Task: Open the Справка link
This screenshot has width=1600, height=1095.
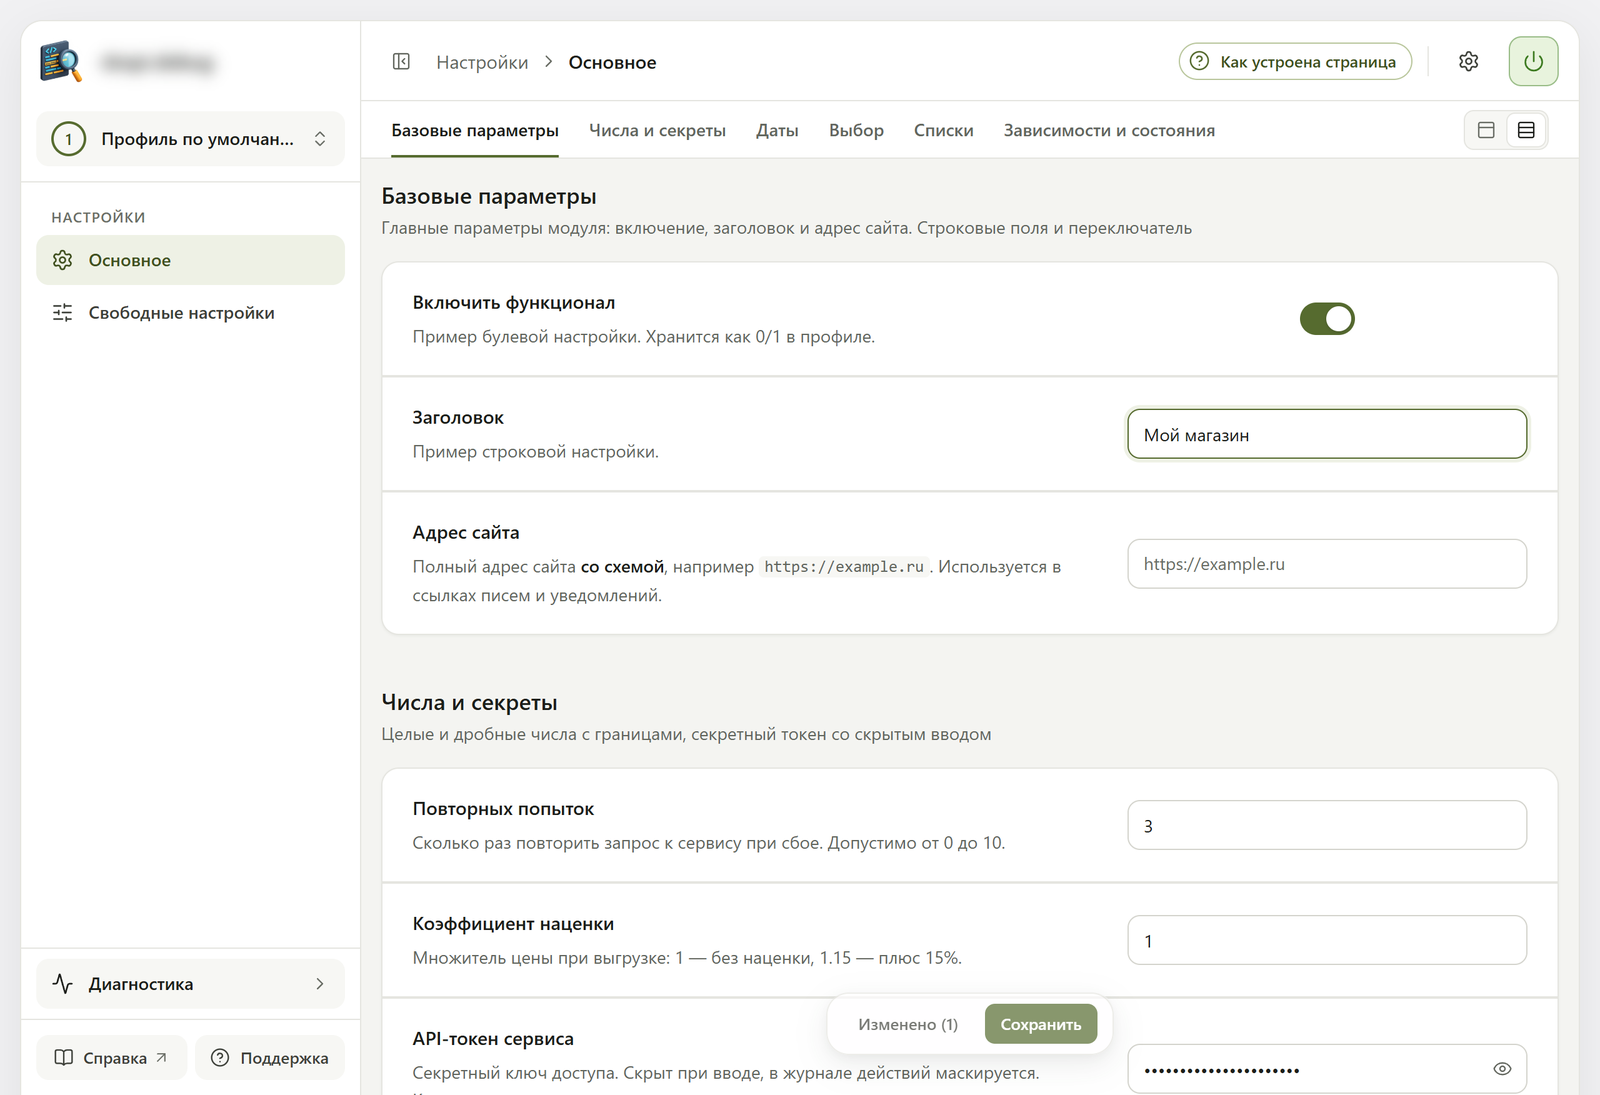Action: [112, 1058]
